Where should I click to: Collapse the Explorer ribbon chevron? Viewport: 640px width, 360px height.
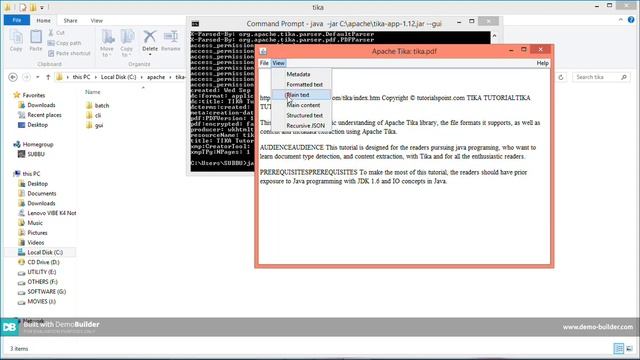[x=621, y=20]
